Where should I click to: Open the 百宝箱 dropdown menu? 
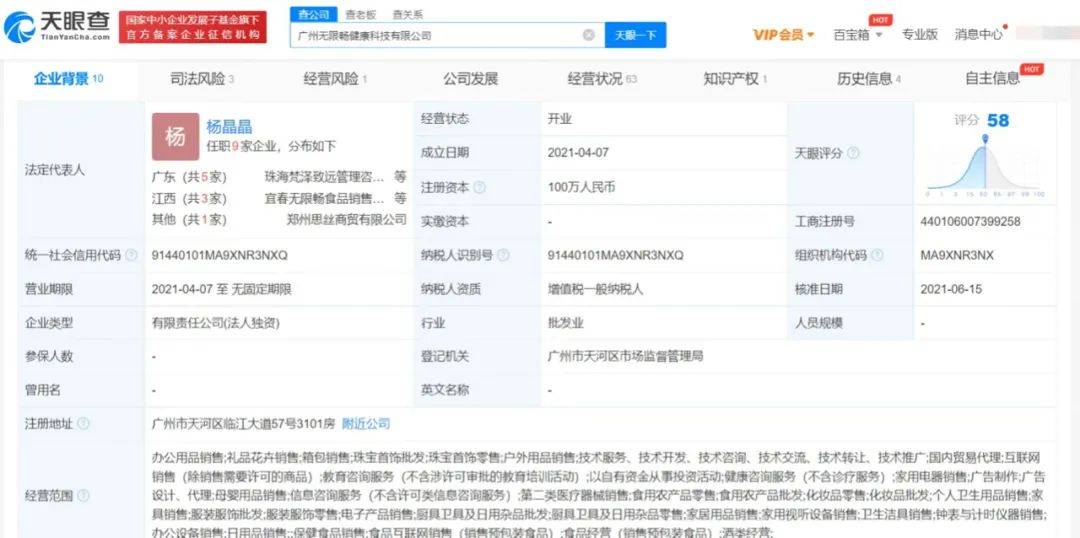click(858, 35)
